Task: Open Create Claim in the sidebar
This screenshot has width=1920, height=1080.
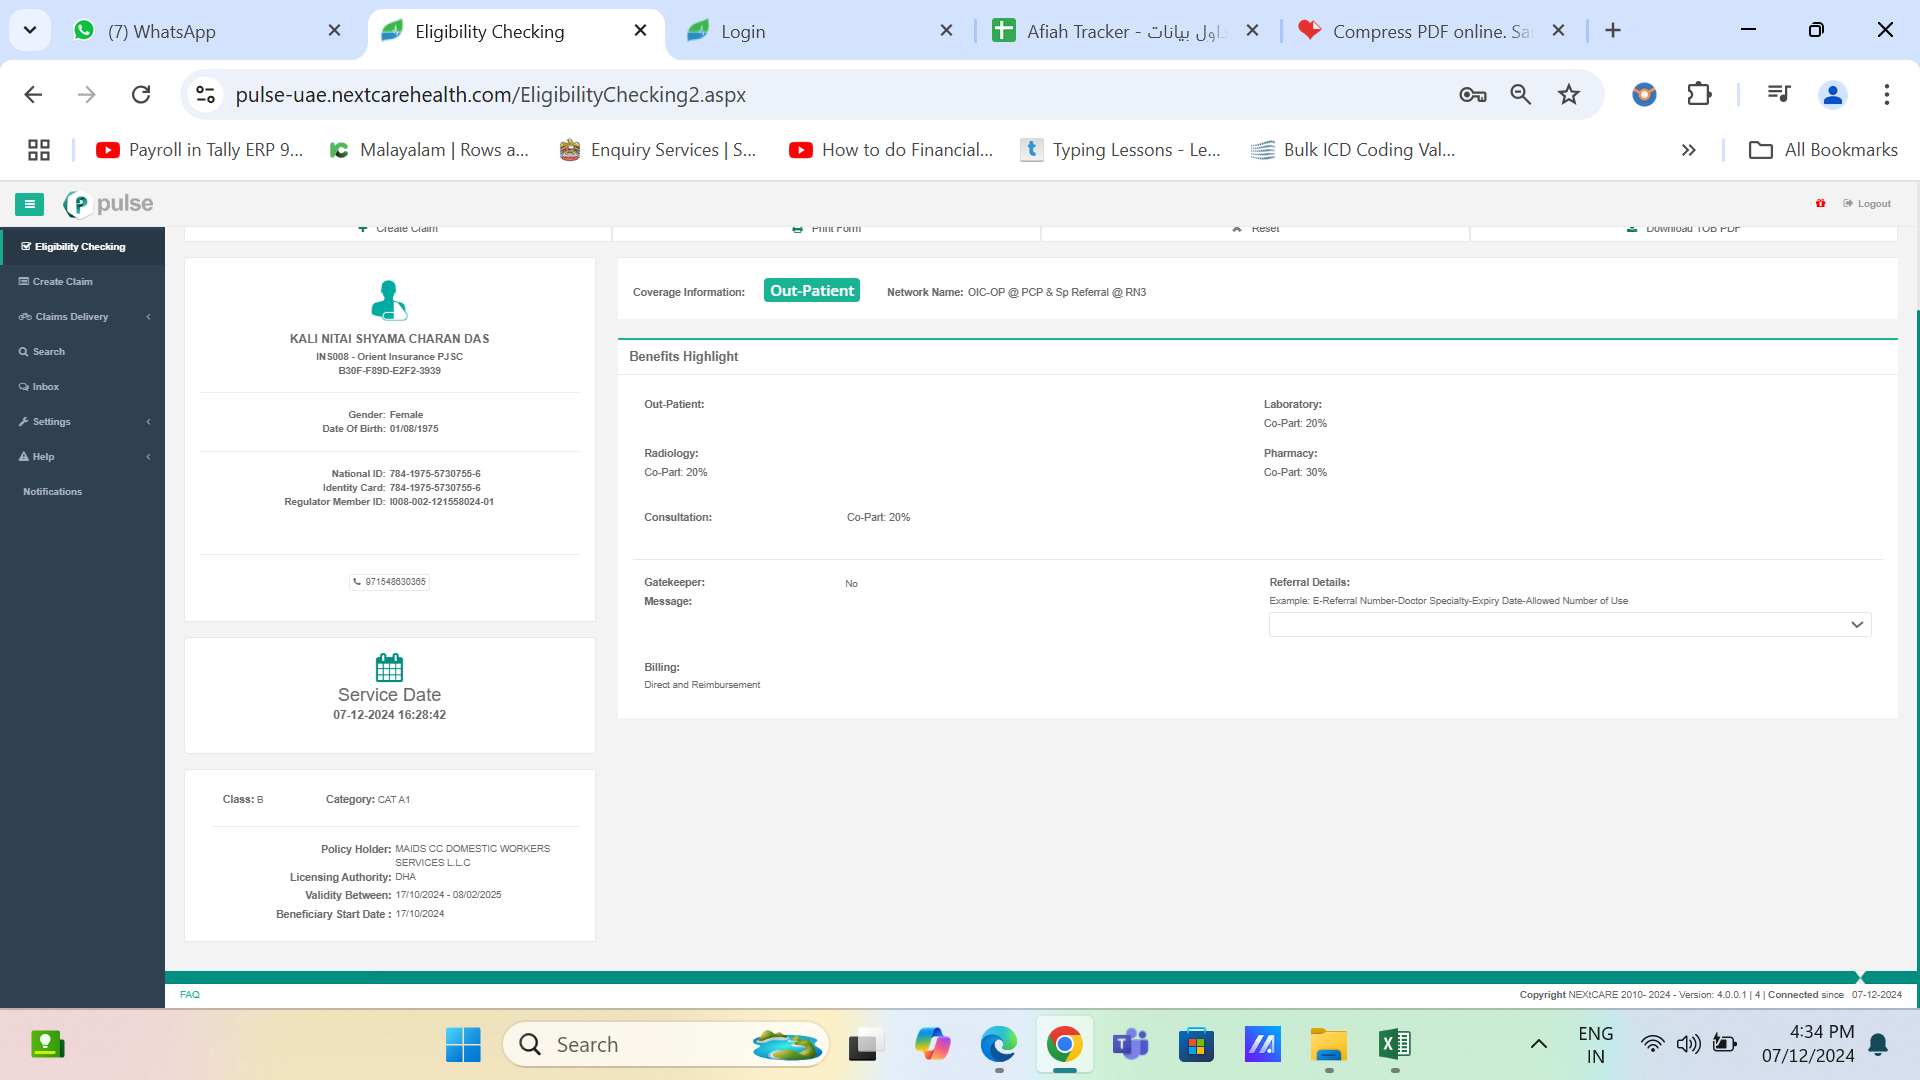Action: click(62, 282)
